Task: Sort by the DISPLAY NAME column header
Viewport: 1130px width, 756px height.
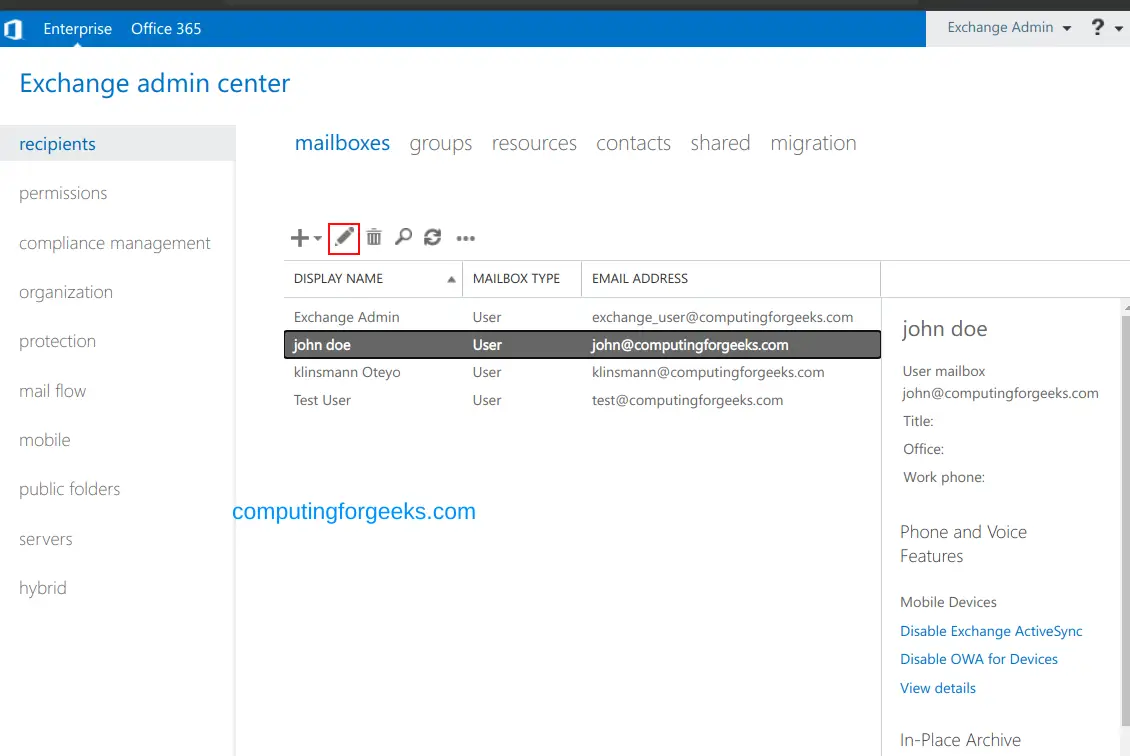Action: (x=339, y=279)
